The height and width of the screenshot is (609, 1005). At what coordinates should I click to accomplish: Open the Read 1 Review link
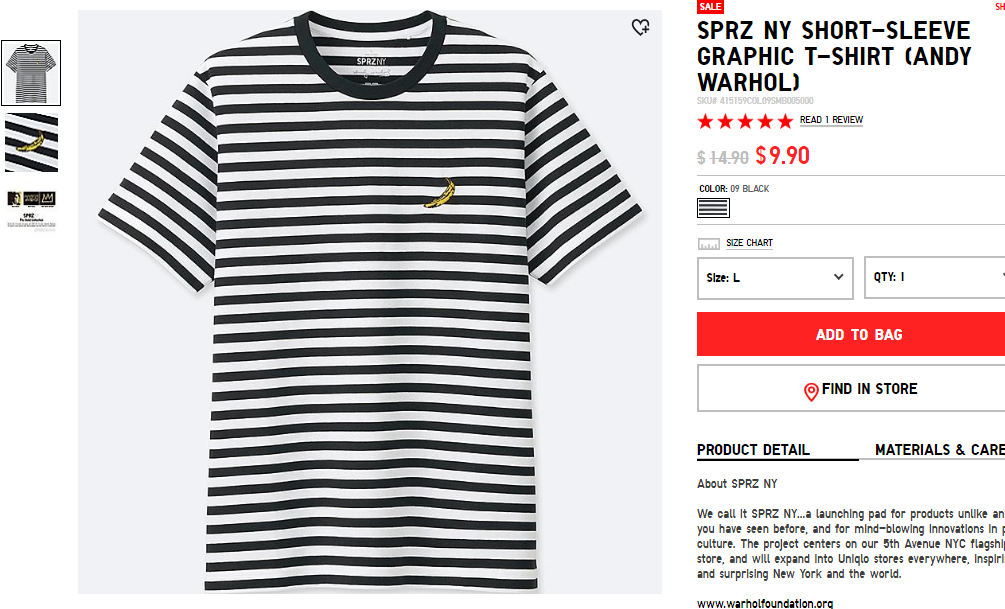(x=831, y=120)
